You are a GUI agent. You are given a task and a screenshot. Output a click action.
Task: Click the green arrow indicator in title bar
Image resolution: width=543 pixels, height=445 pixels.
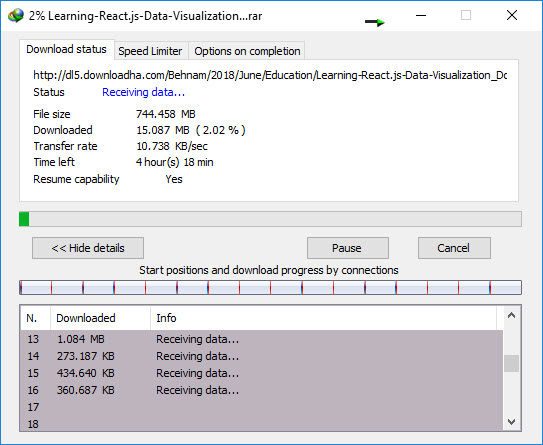[x=375, y=23]
